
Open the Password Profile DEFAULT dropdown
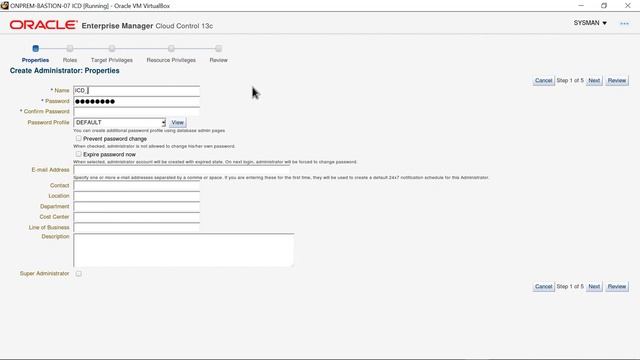coord(120,122)
